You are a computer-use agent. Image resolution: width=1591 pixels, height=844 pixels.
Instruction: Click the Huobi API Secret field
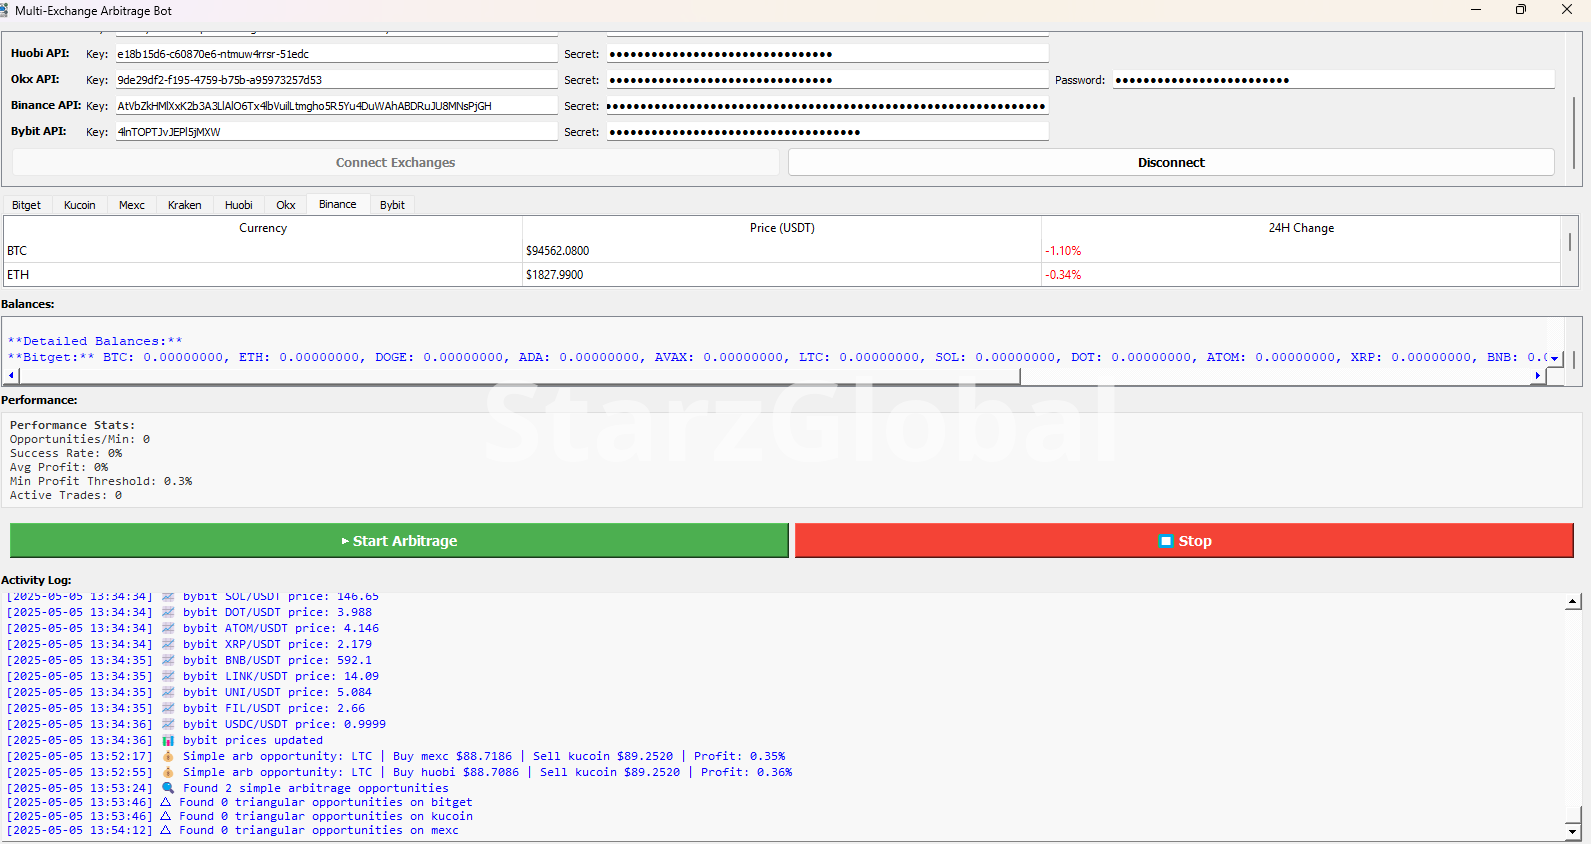(x=827, y=54)
